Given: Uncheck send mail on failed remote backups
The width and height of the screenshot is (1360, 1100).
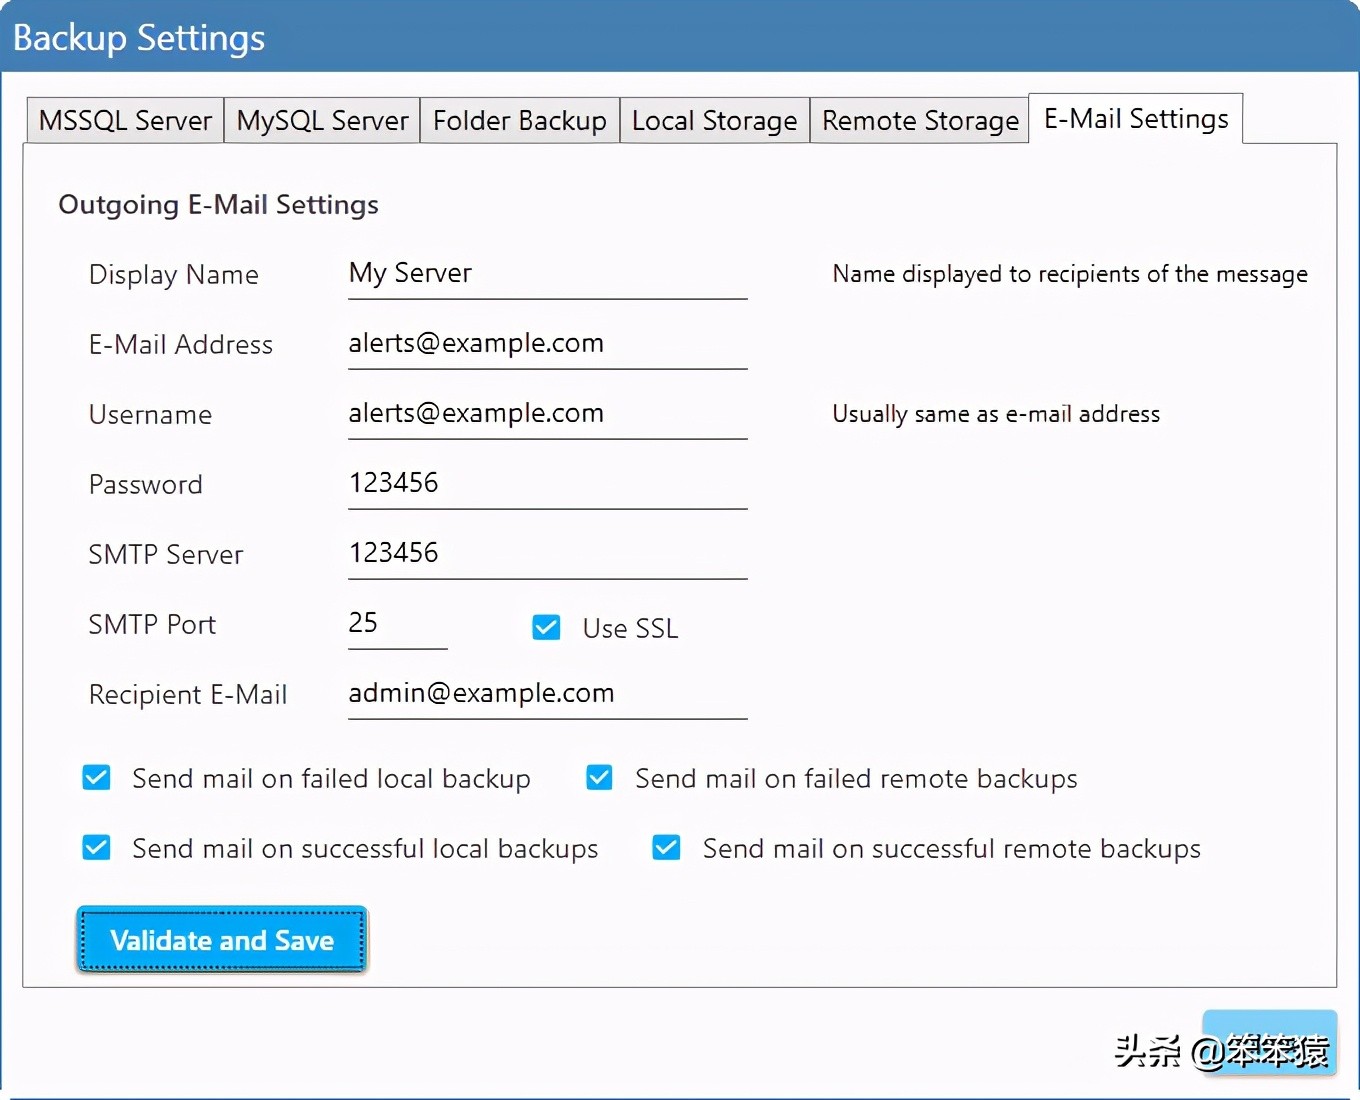Looking at the screenshot, I should [598, 777].
